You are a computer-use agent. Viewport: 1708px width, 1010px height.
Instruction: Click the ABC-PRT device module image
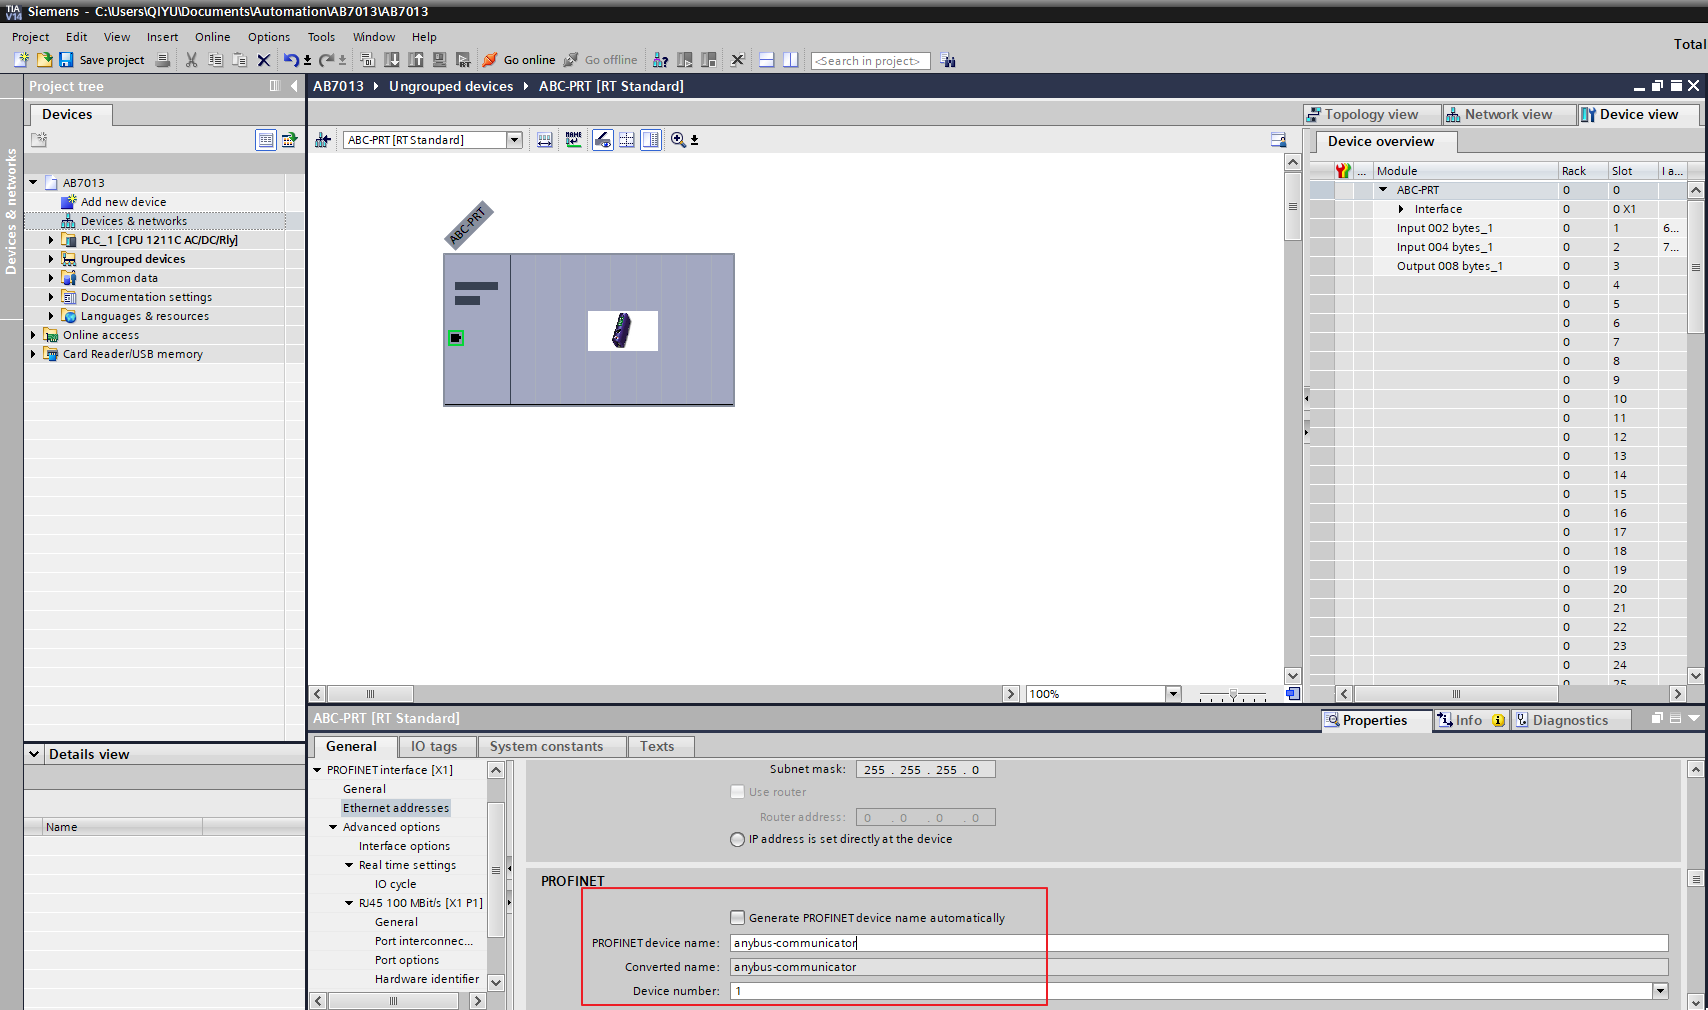click(622, 330)
